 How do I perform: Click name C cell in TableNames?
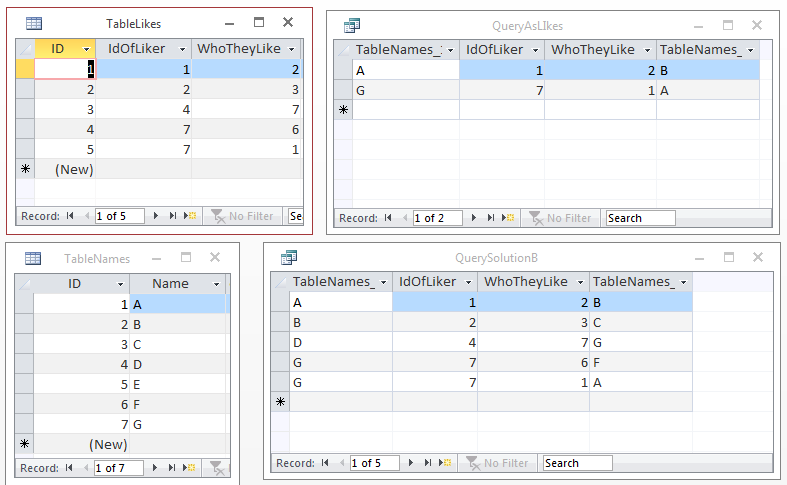coord(178,344)
